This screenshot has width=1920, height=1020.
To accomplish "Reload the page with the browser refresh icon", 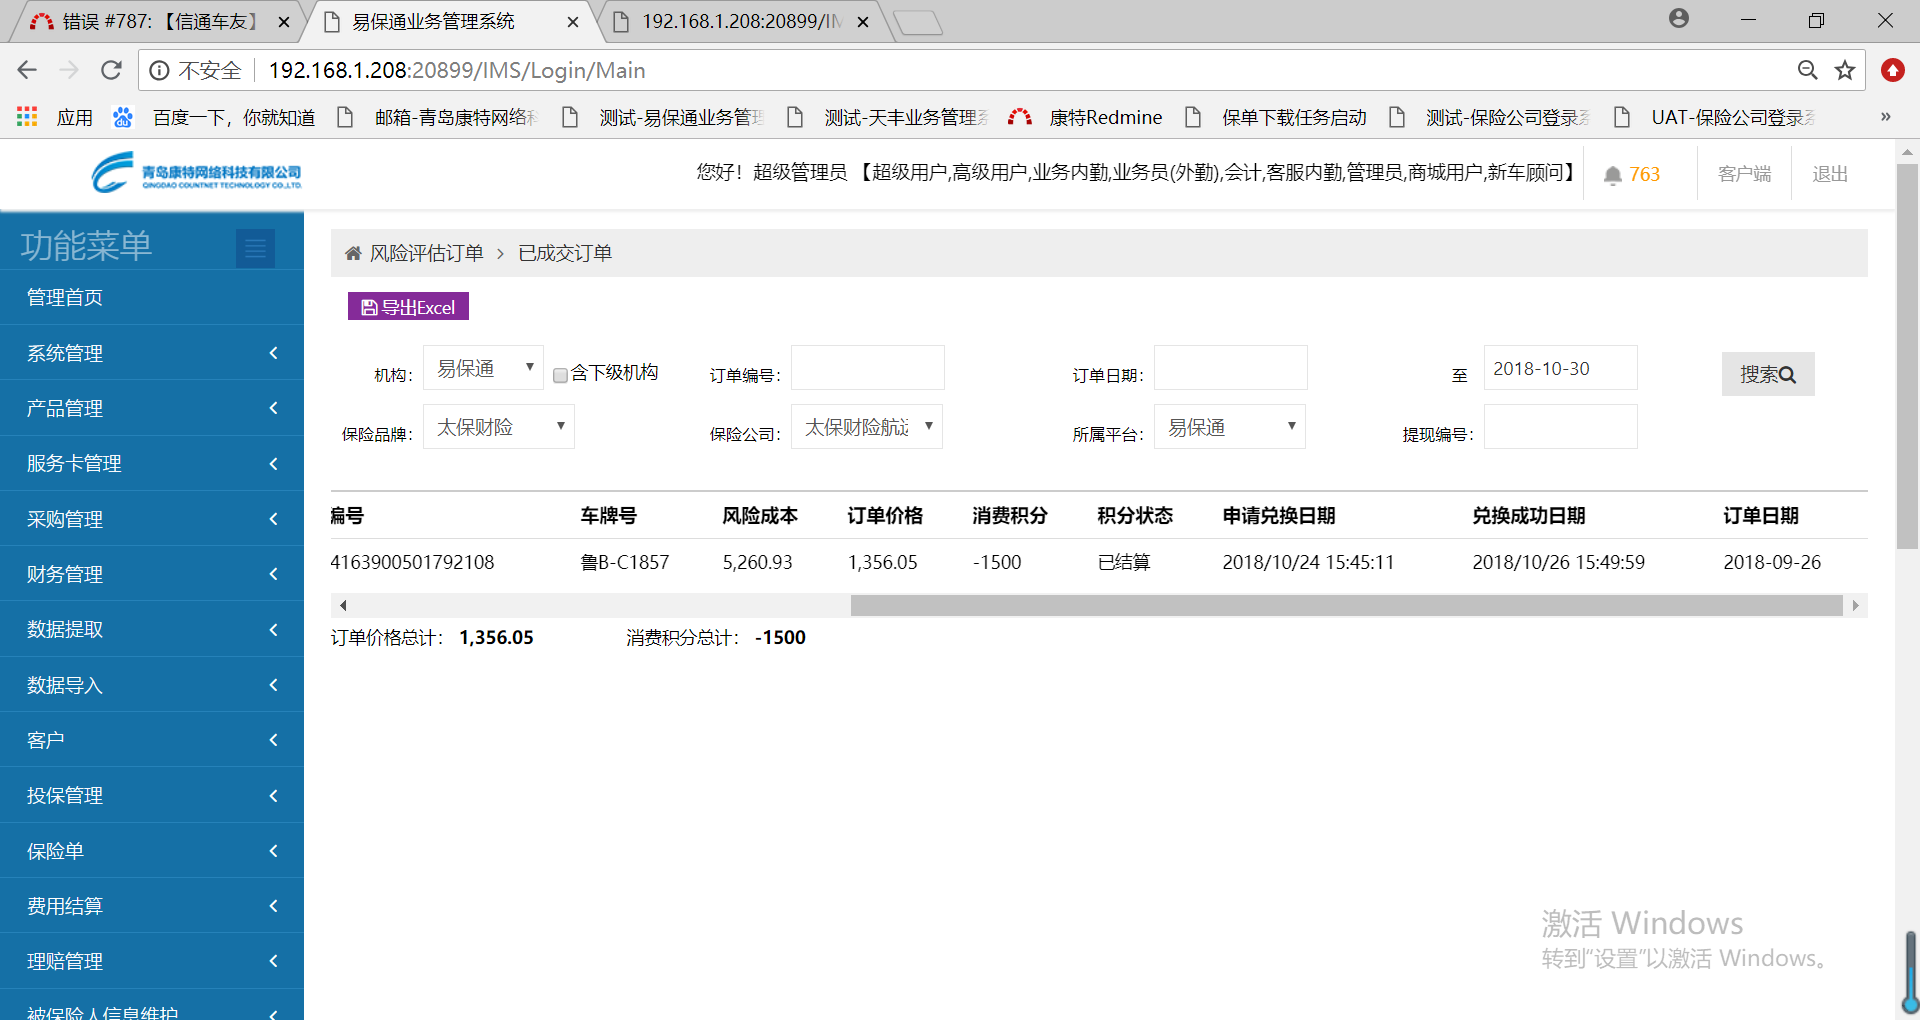I will (x=111, y=70).
